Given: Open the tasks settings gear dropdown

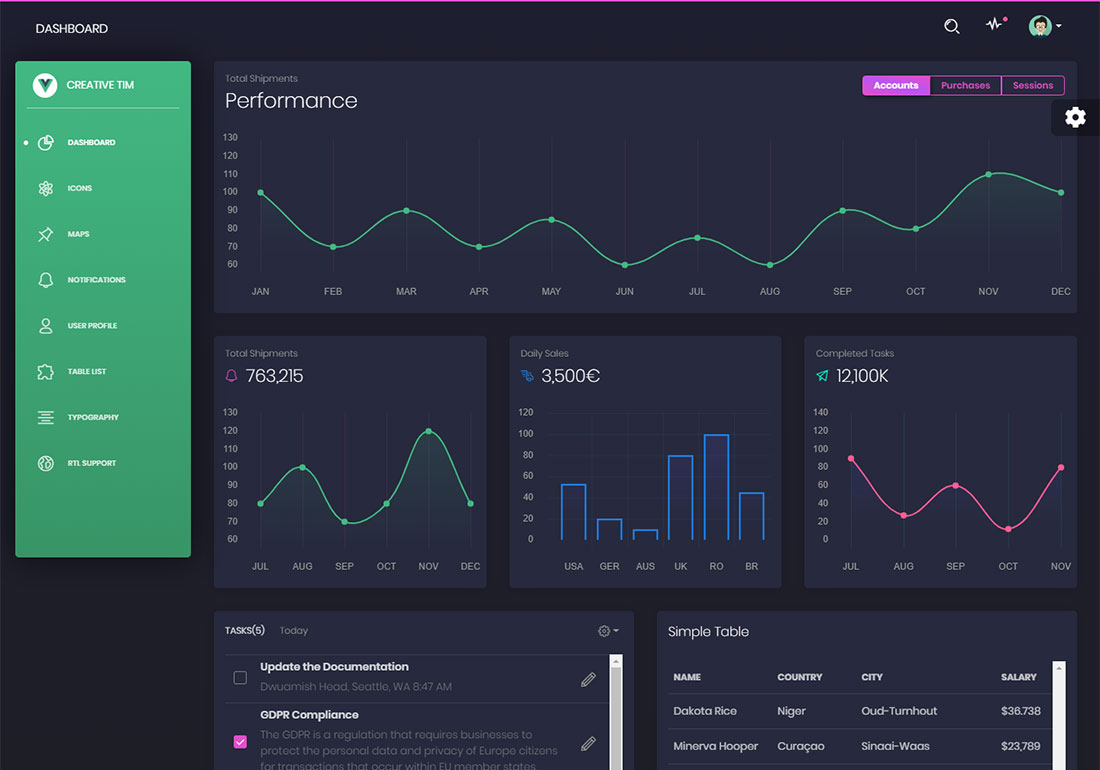Looking at the screenshot, I should tap(607, 631).
